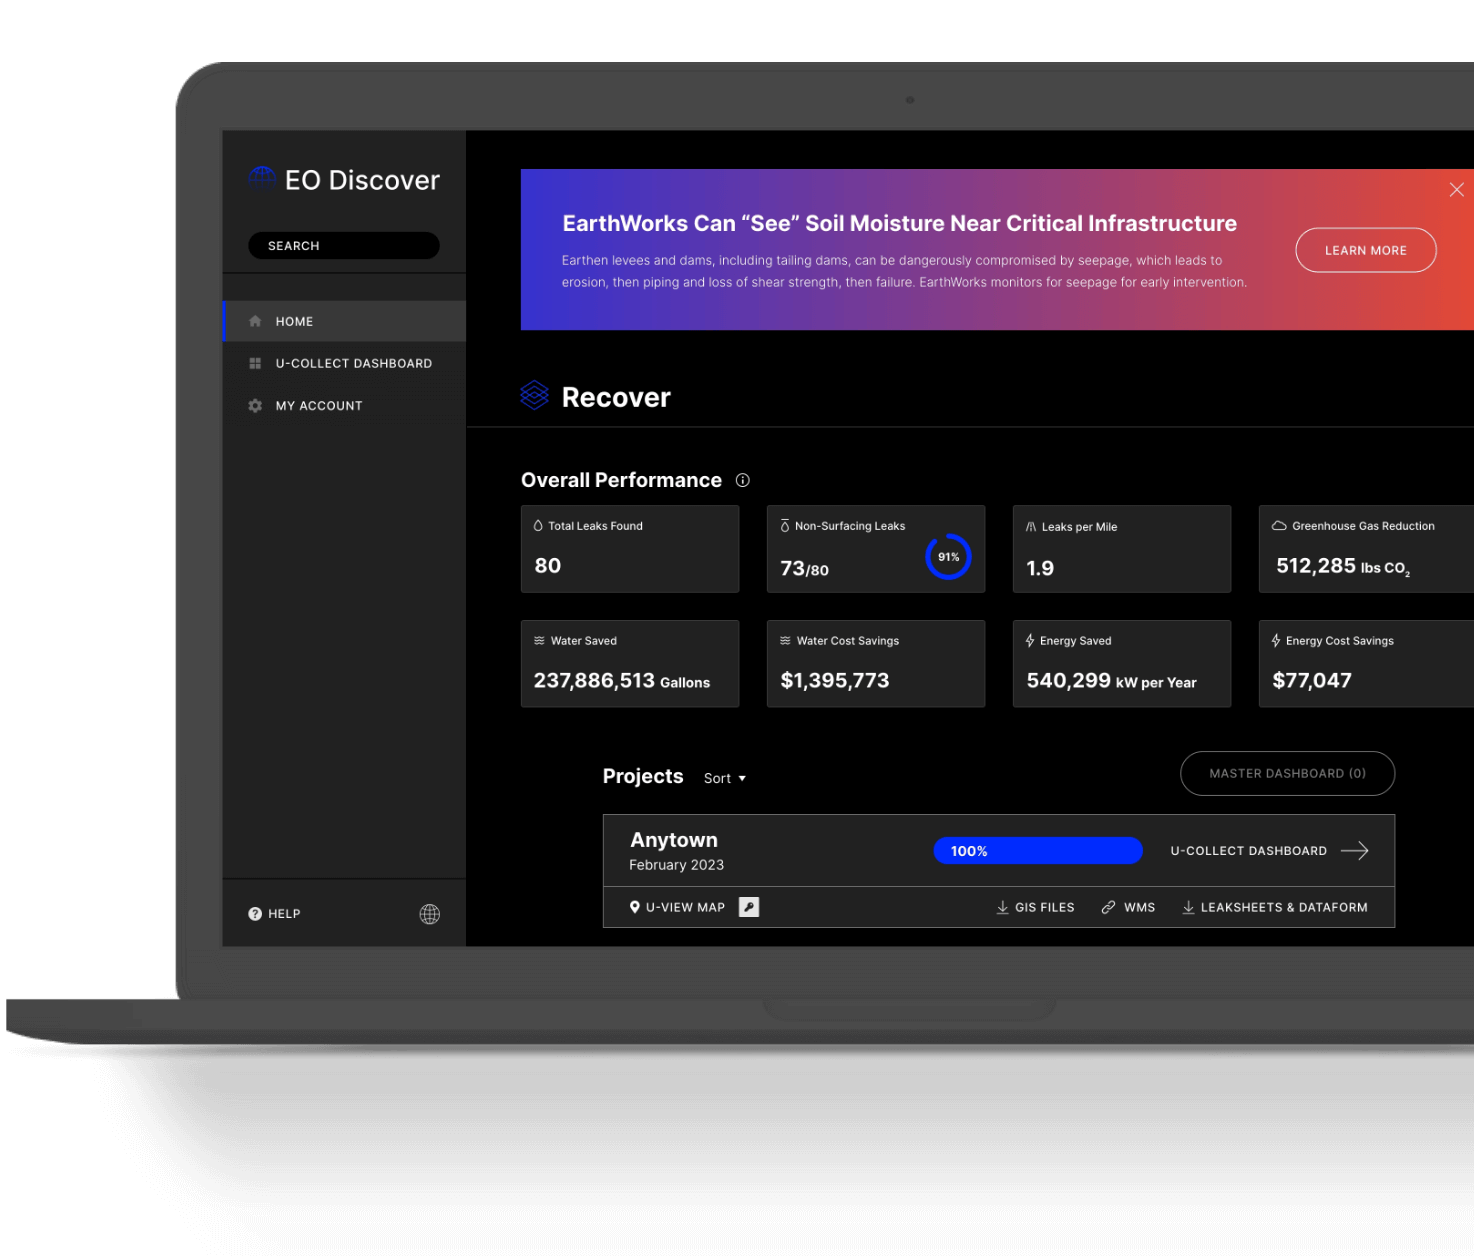Click the Search input field

coord(344,246)
